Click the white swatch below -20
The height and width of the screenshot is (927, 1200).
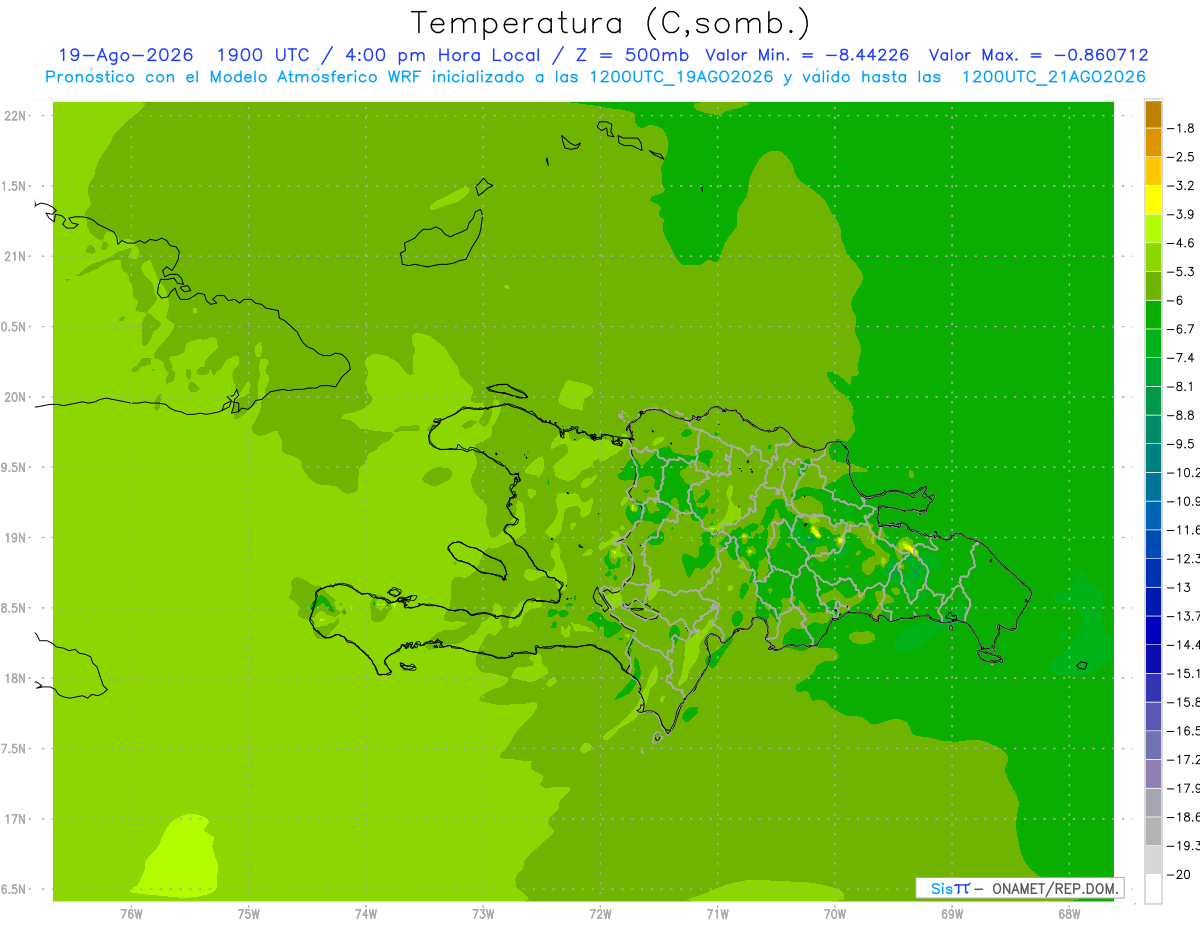(x=1153, y=888)
